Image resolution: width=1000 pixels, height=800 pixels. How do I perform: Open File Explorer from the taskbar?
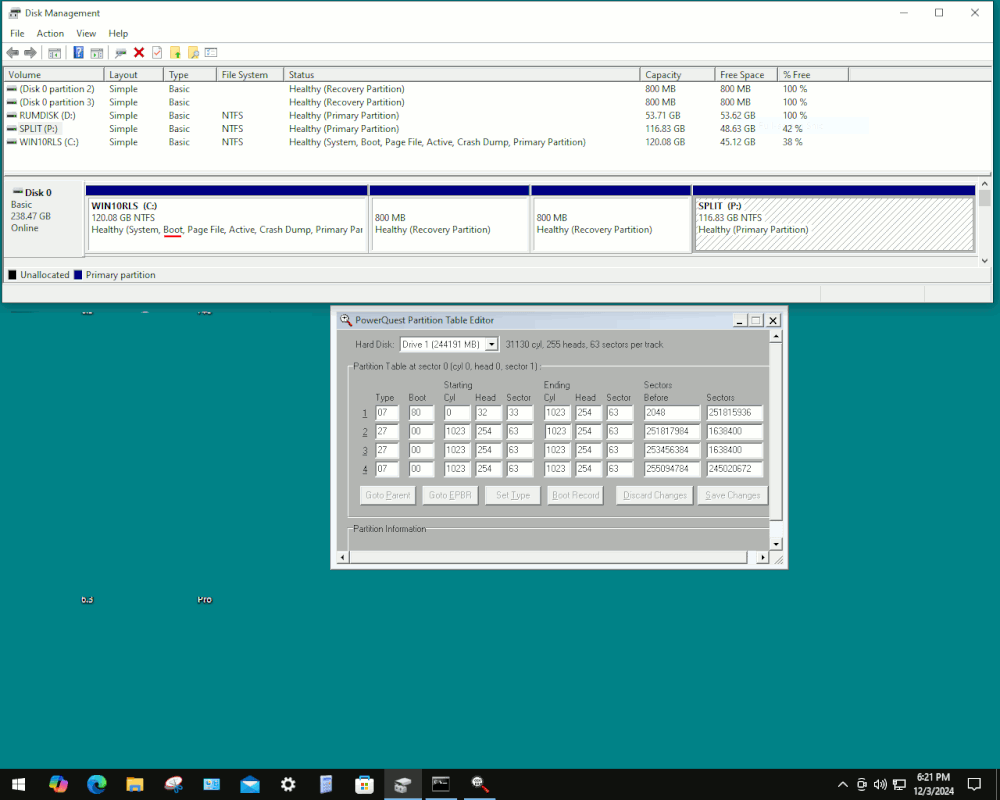click(135, 785)
